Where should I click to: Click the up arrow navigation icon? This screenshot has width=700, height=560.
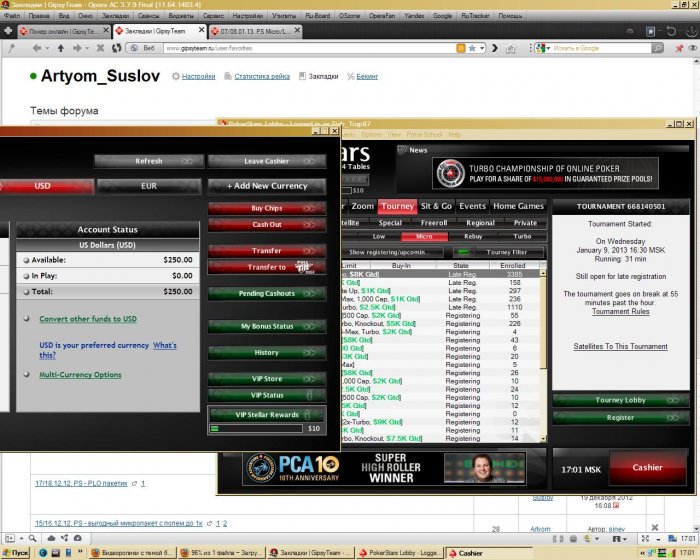coord(61,48)
